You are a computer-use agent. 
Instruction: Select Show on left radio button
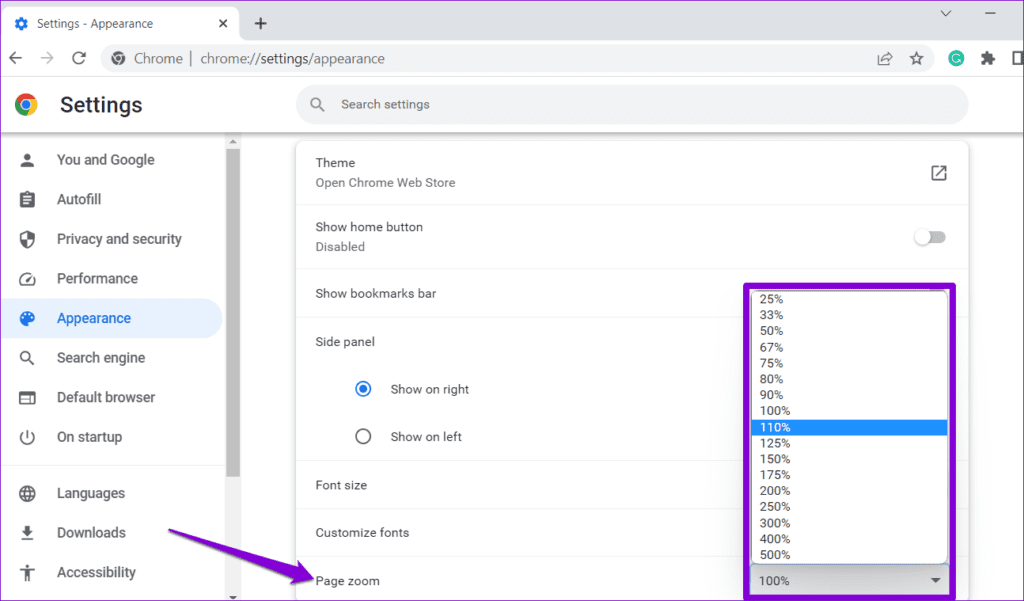tap(363, 436)
